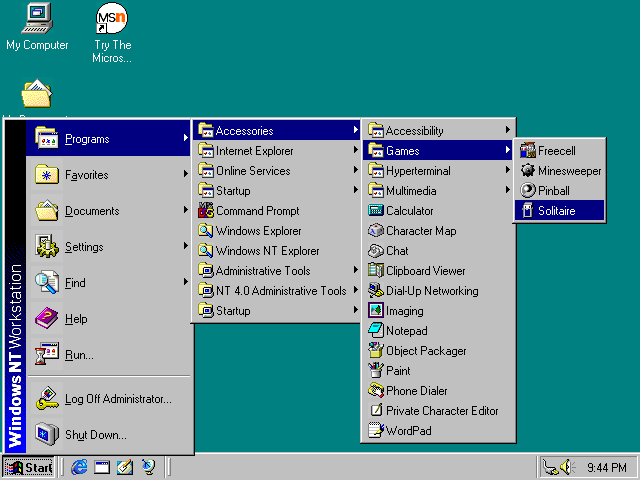This screenshot has width=640, height=480.
Task: Click the Chat program icon
Action: click(x=376, y=251)
